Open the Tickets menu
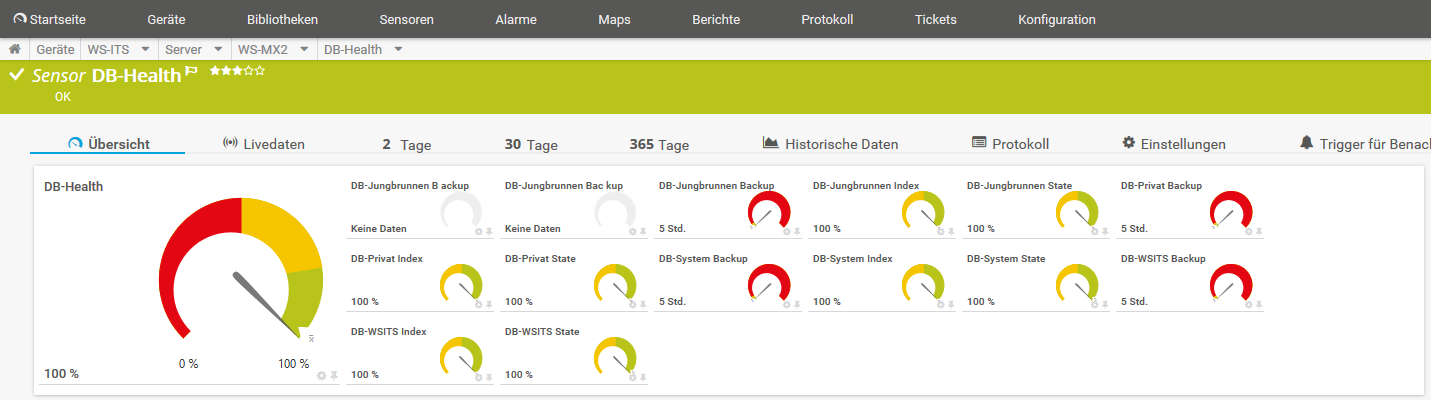The image size is (1431, 400). [935, 19]
